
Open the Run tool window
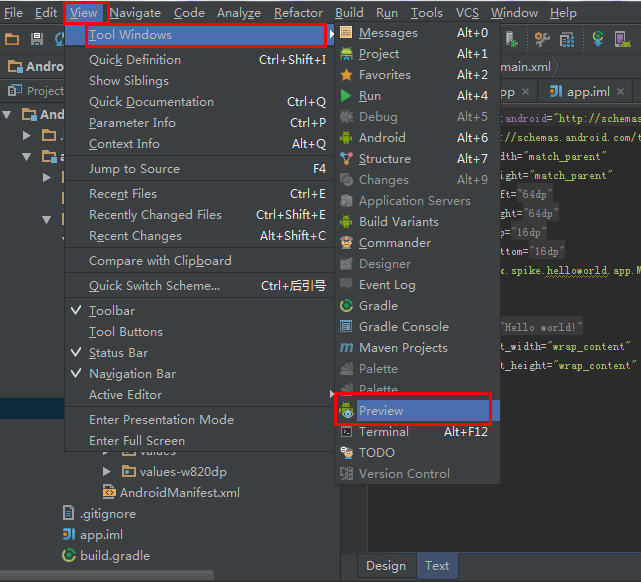(x=417, y=96)
